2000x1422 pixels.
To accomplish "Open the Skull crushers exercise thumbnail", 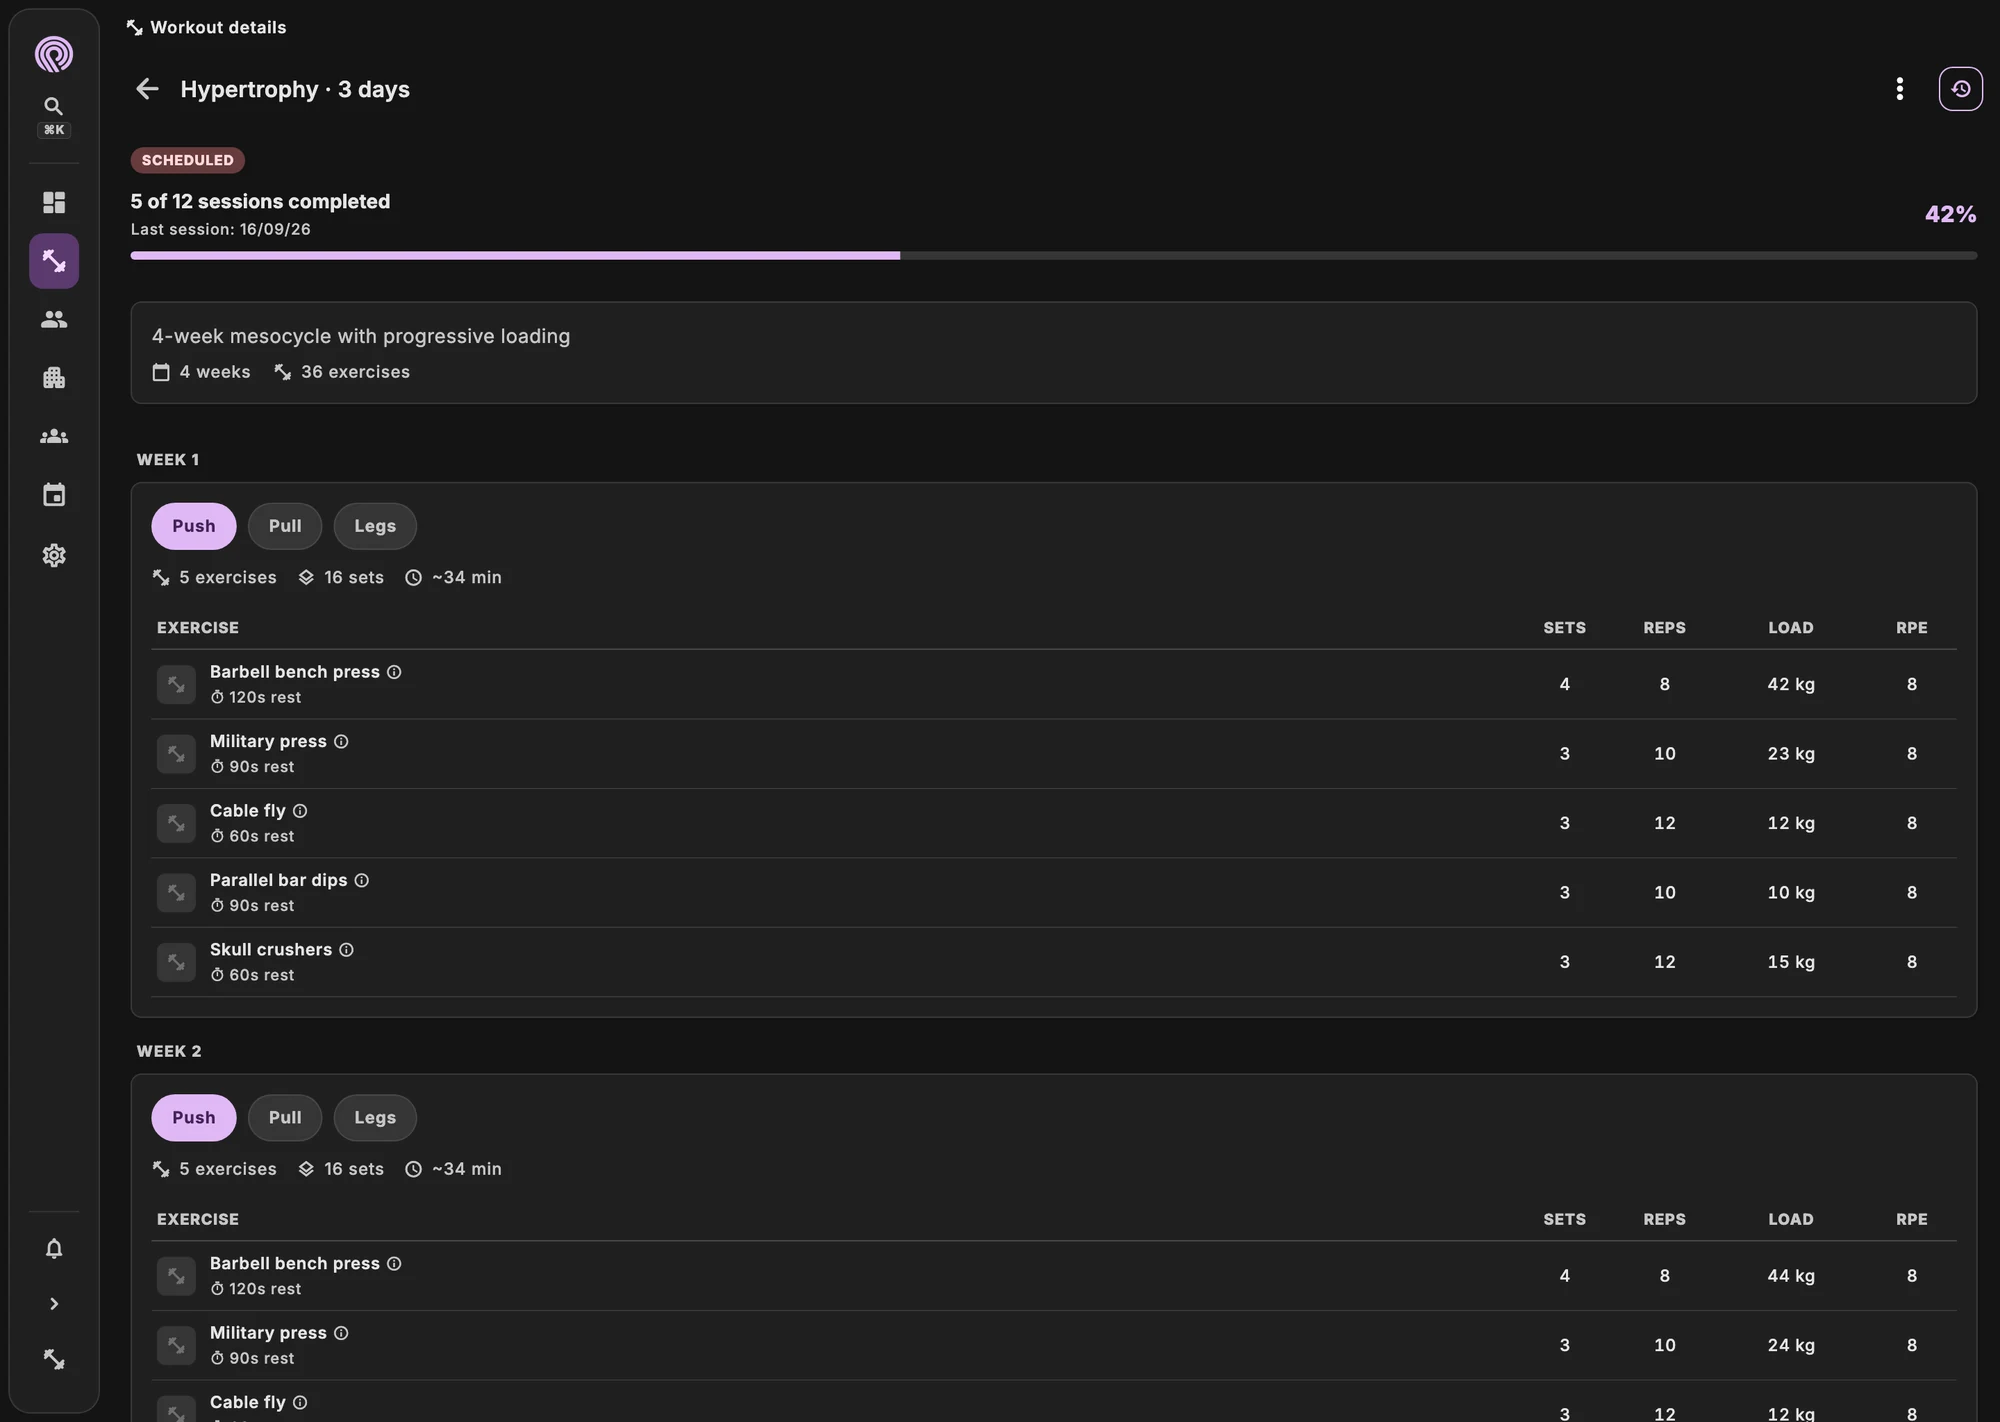I will pyautogui.click(x=176, y=962).
